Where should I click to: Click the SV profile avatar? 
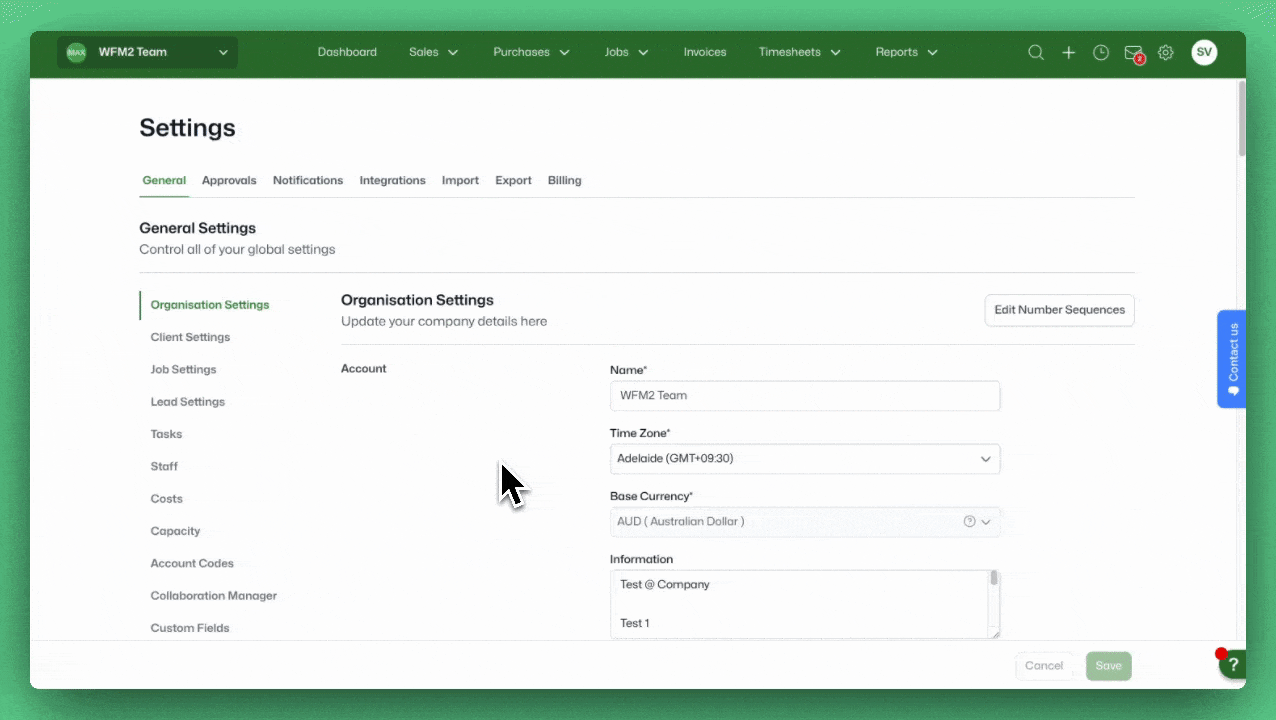pyautogui.click(x=1204, y=52)
